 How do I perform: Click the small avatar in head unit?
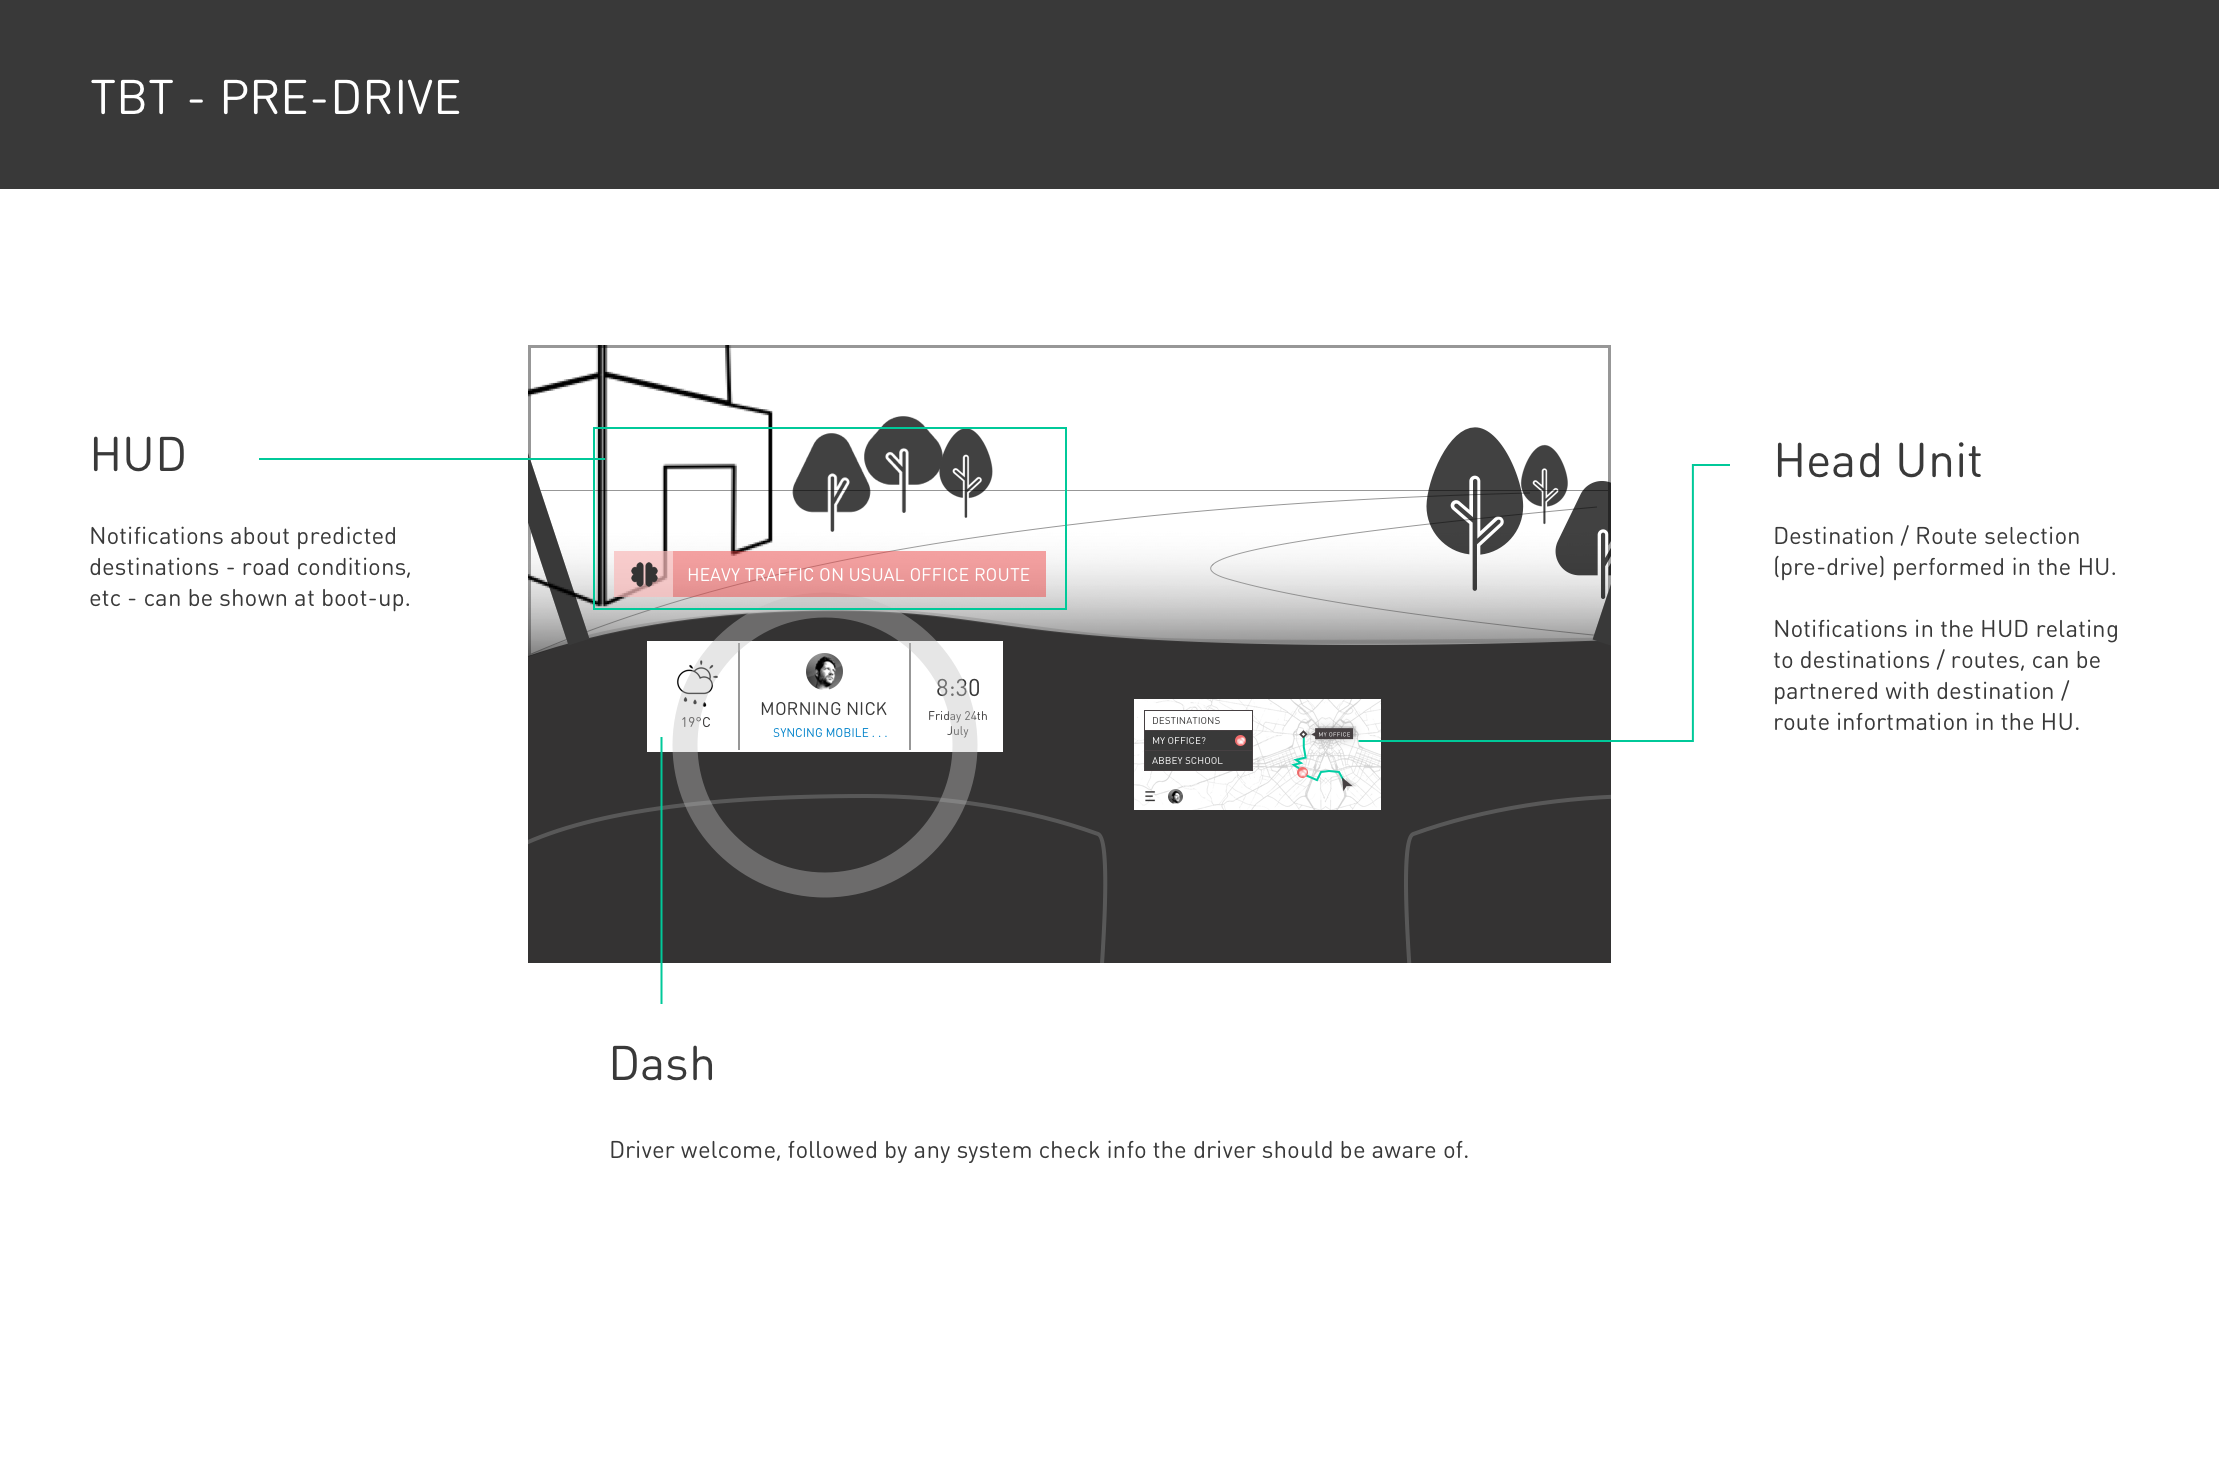(1175, 796)
